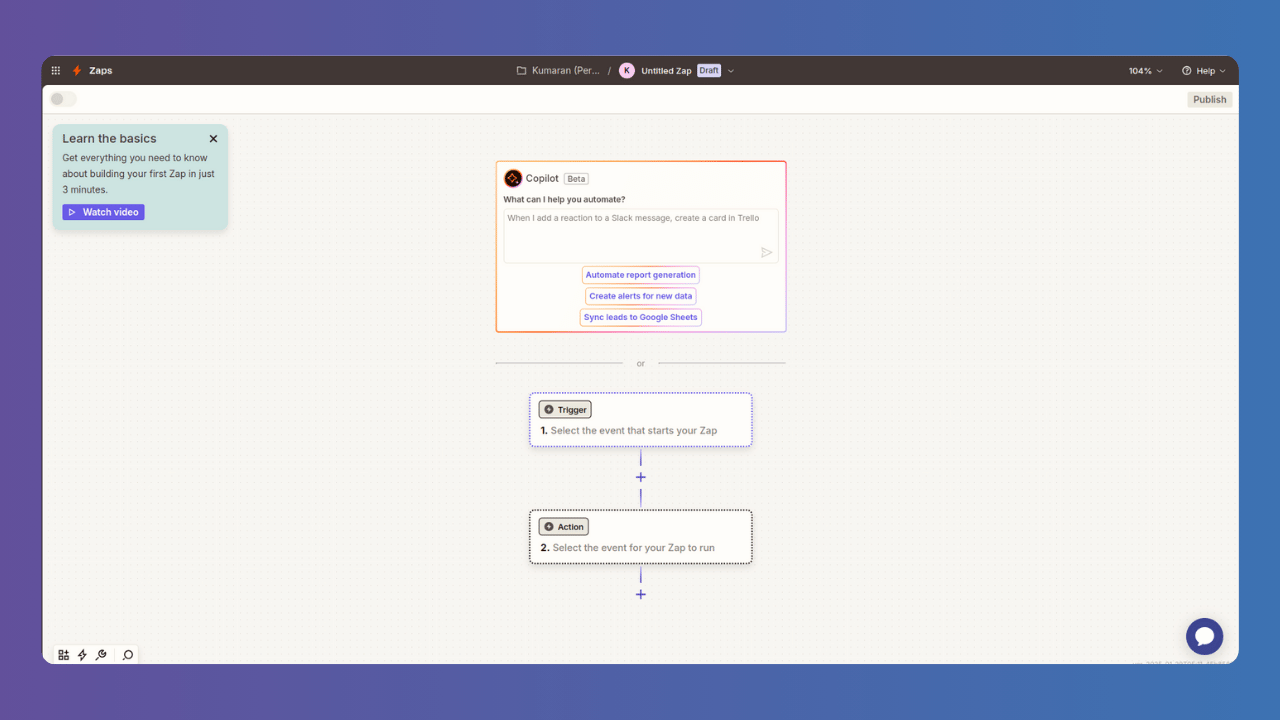Click the Trigger step badge
The image size is (1280, 720).
tap(565, 410)
